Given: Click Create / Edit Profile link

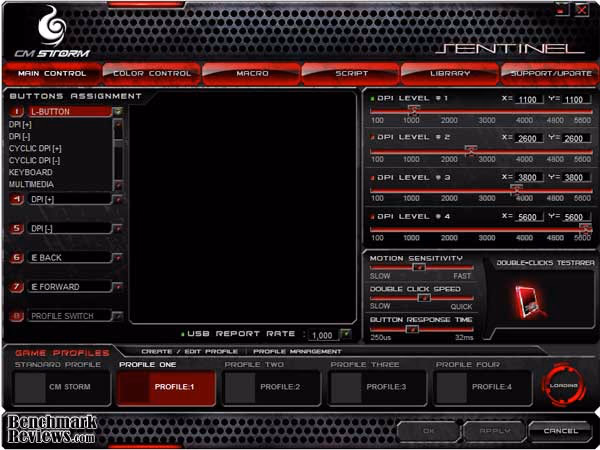Looking at the screenshot, I should click(x=190, y=351).
